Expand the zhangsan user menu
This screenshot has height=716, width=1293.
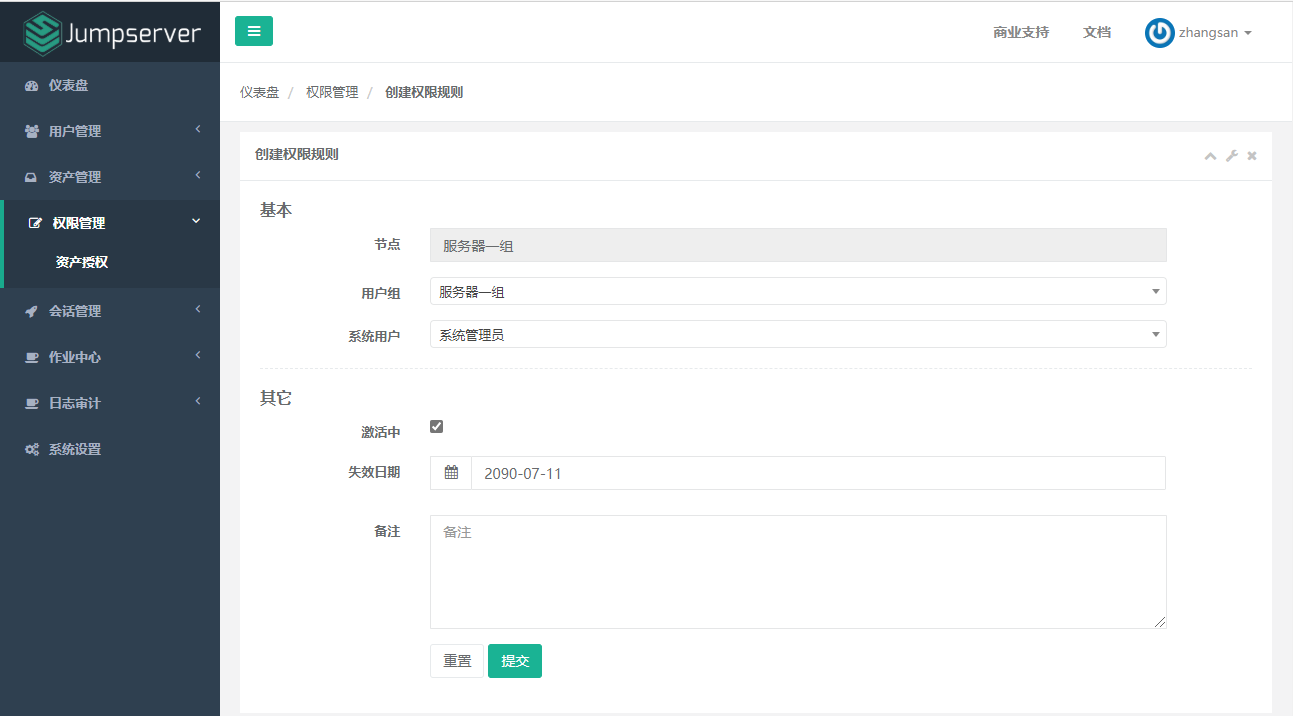(1199, 31)
